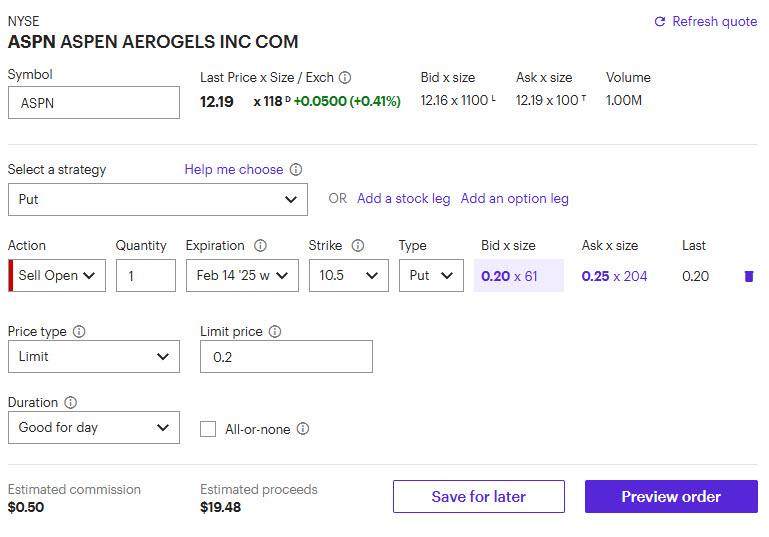
Task: Open the Duration dropdown Good for day
Action: (94, 427)
